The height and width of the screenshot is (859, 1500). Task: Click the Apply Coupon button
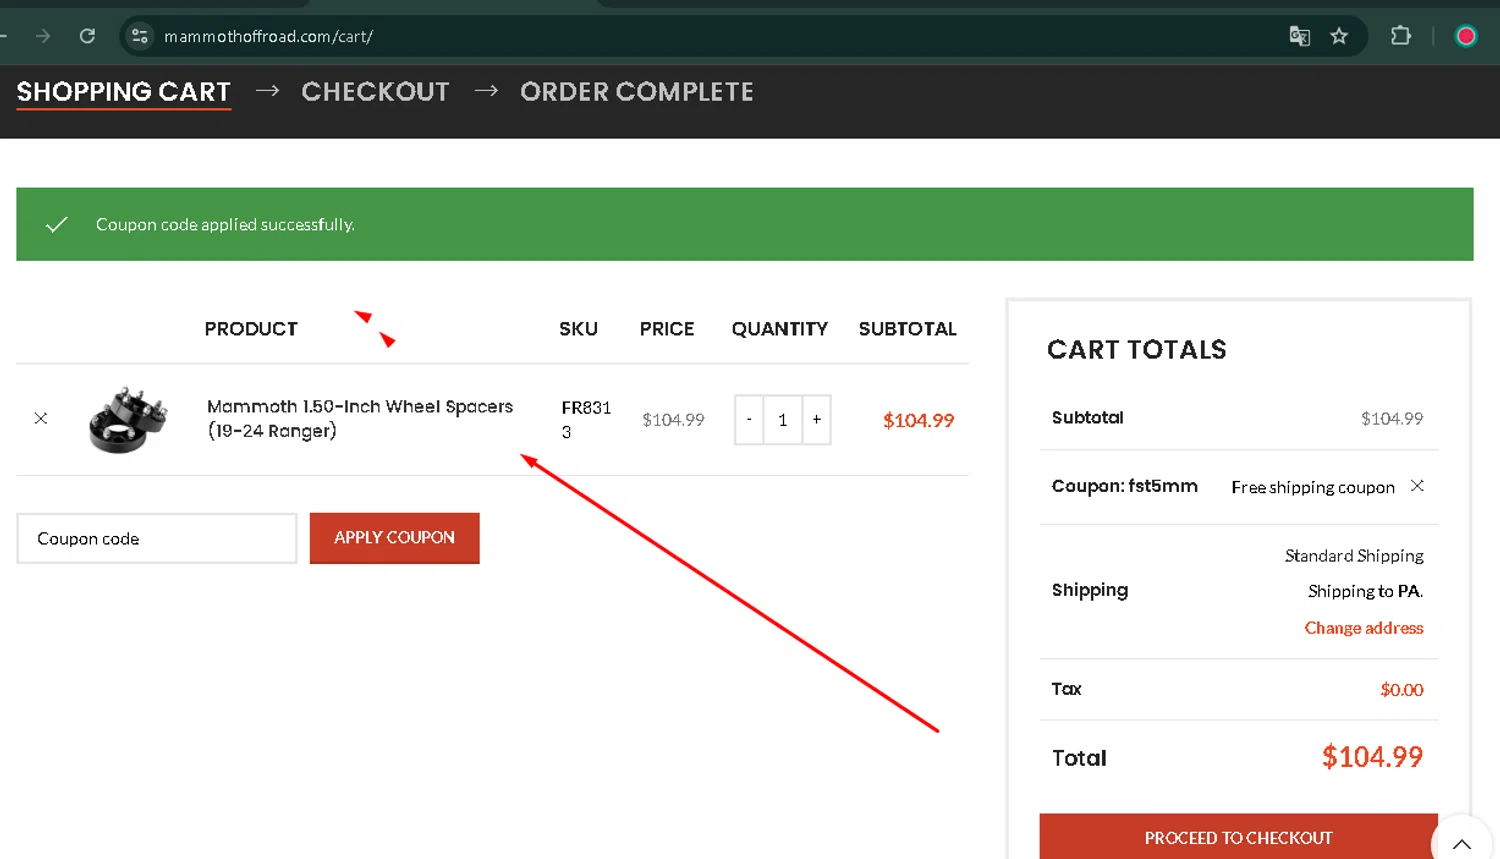pos(394,538)
